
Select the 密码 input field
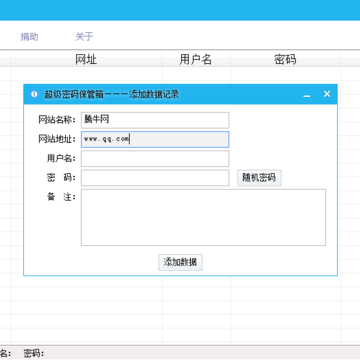click(x=155, y=178)
